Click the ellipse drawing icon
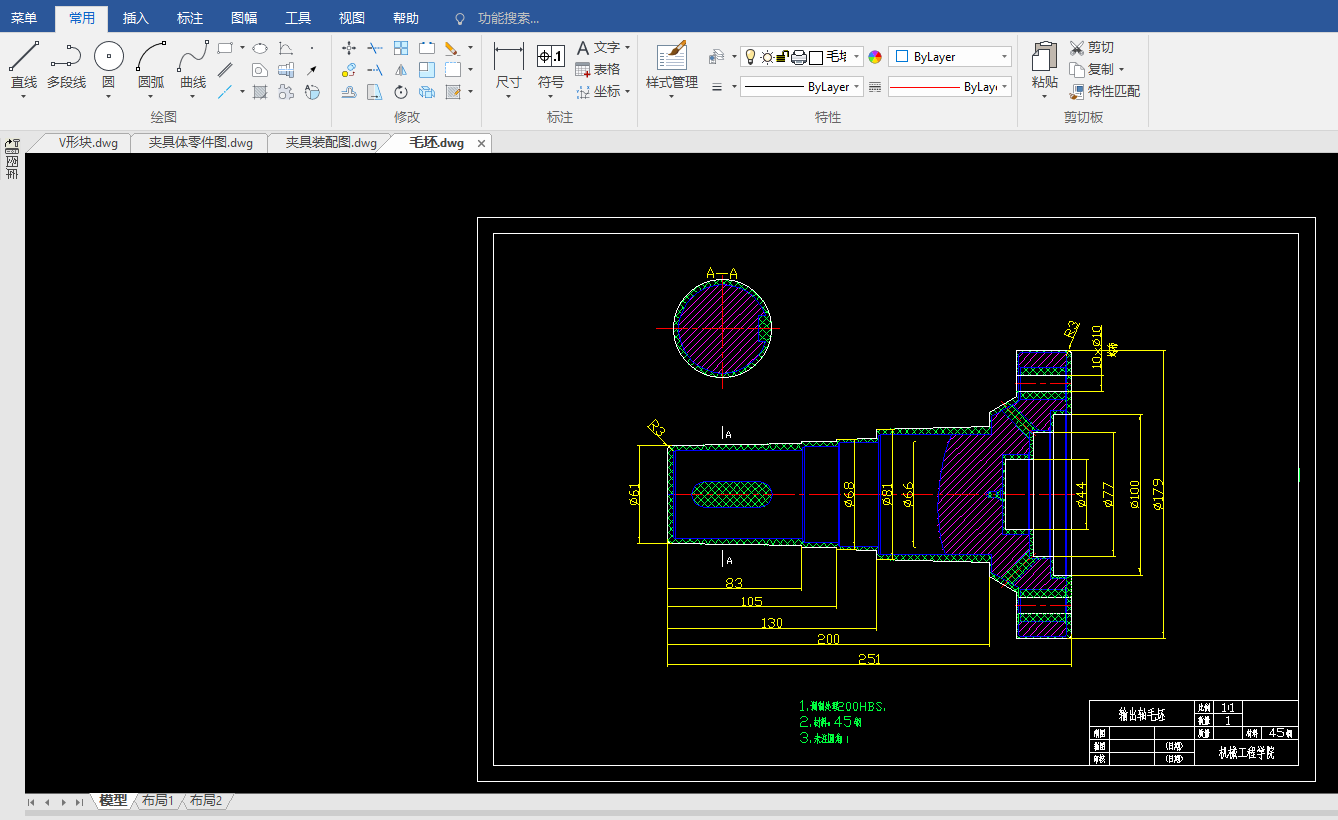This screenshot has height=820, width=1338. pyautogui.click(x=259, y=48)
